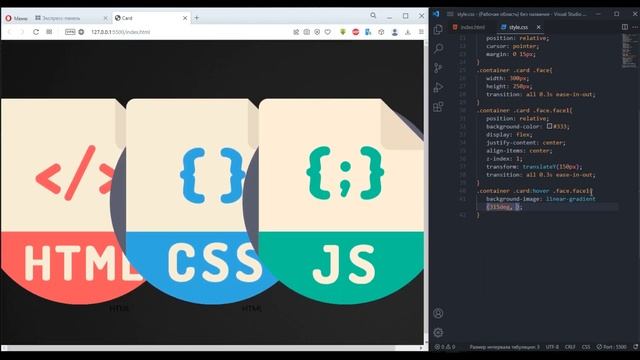Open the Opera profile avatar icon

[395, 32]
